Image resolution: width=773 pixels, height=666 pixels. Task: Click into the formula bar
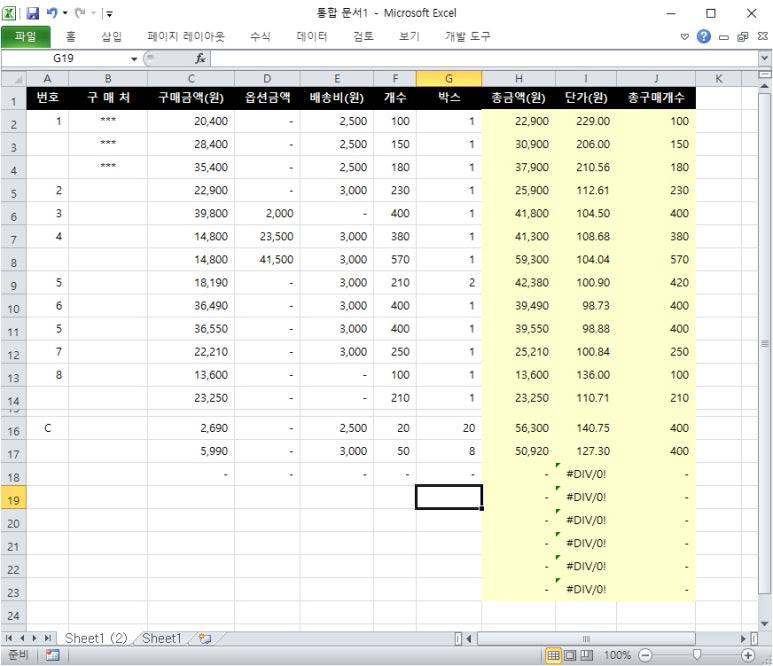[x=484, y=59]
